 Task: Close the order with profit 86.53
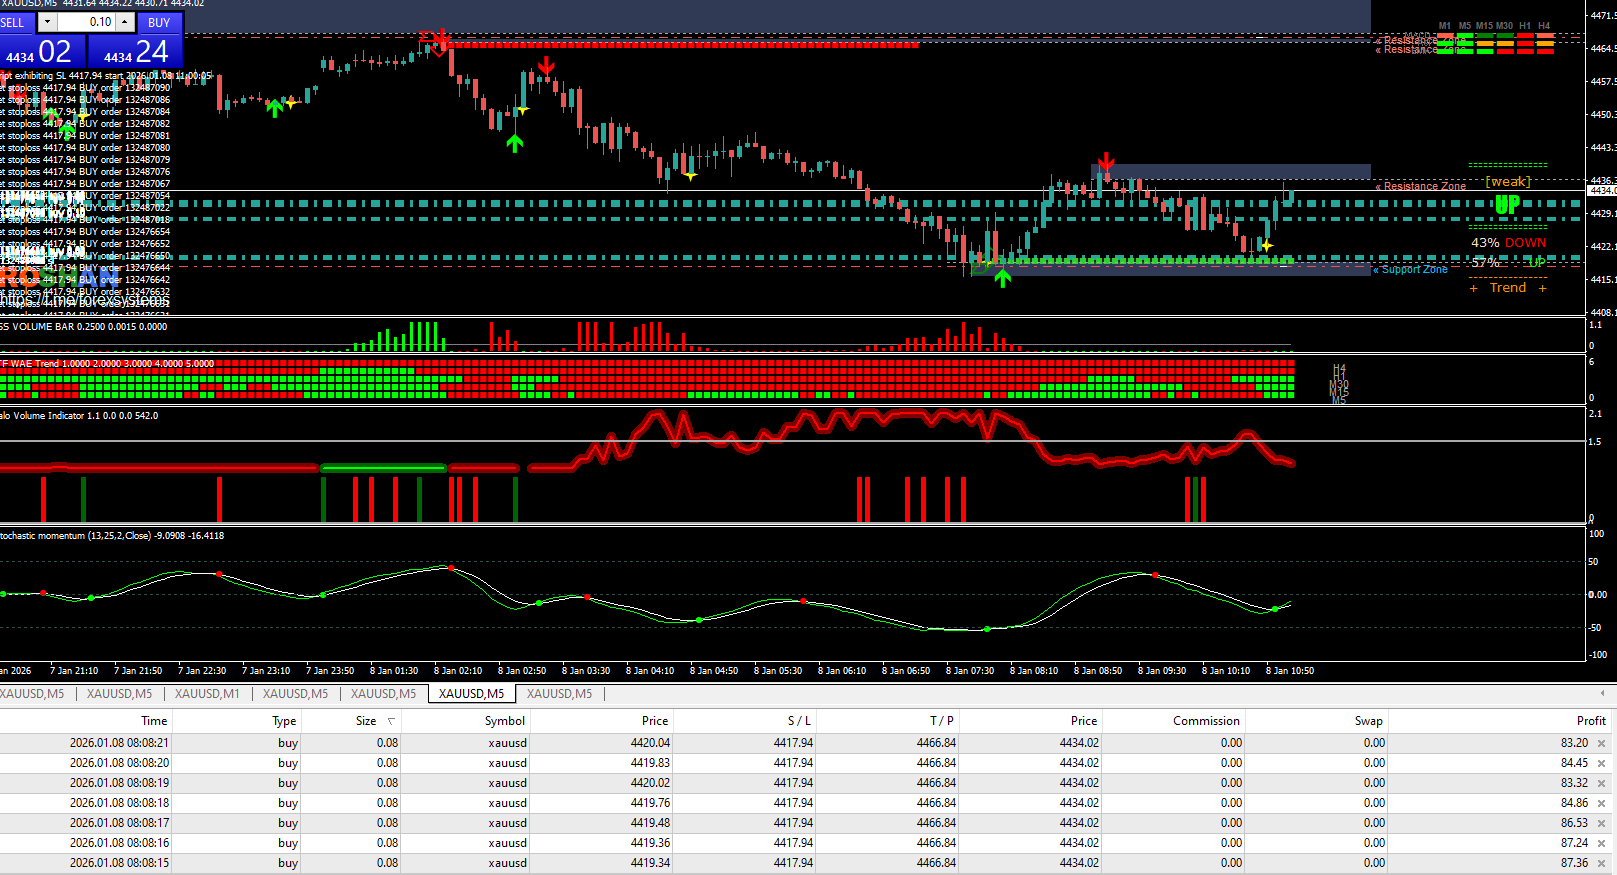[x=1601, y=823]
